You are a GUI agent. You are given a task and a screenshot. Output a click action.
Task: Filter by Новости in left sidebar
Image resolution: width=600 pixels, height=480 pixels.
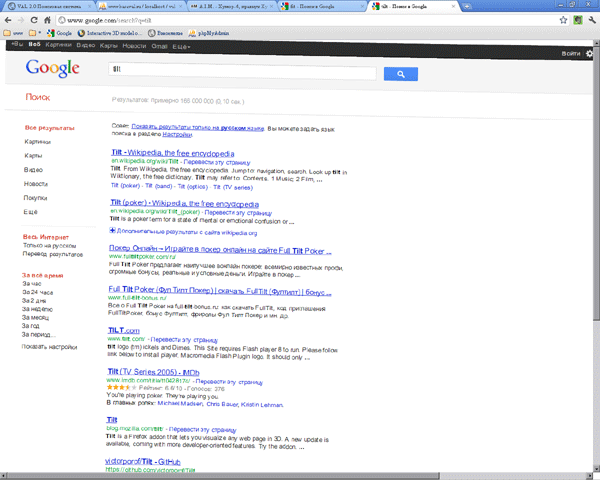tap(36, 184)
